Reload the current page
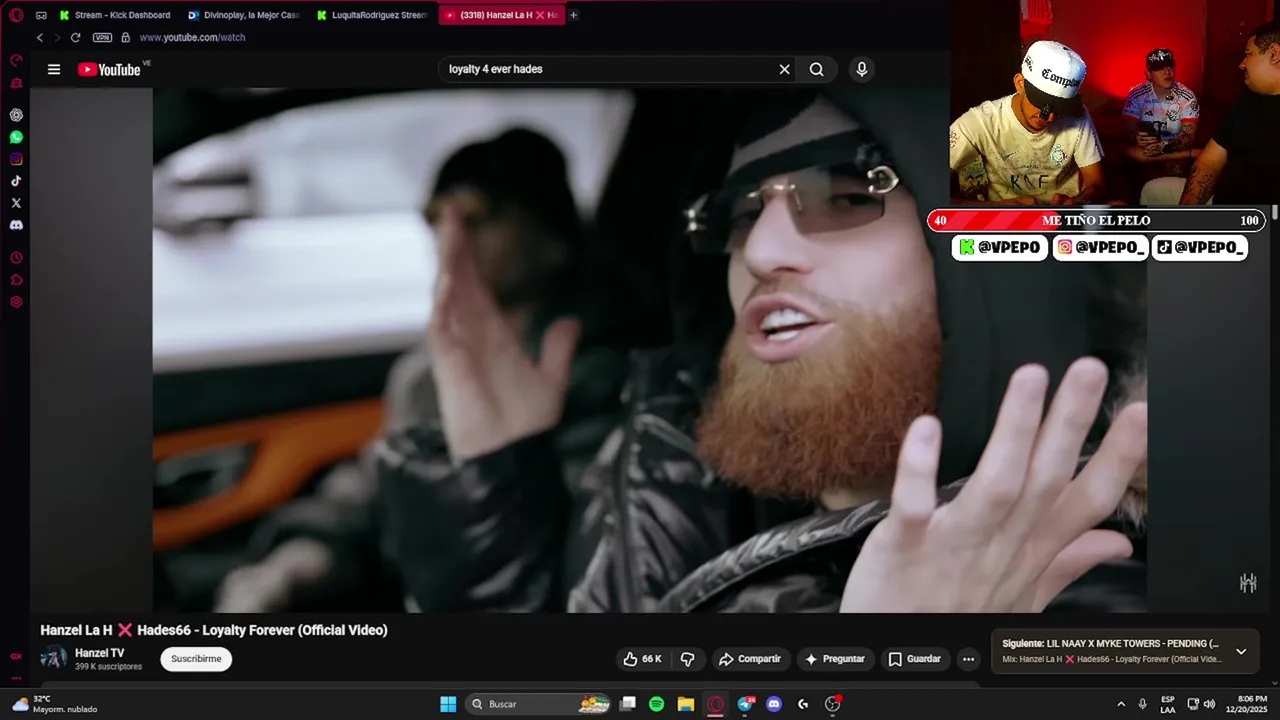Viewport: 1280px width, 720px height. [x=75, y=37]
